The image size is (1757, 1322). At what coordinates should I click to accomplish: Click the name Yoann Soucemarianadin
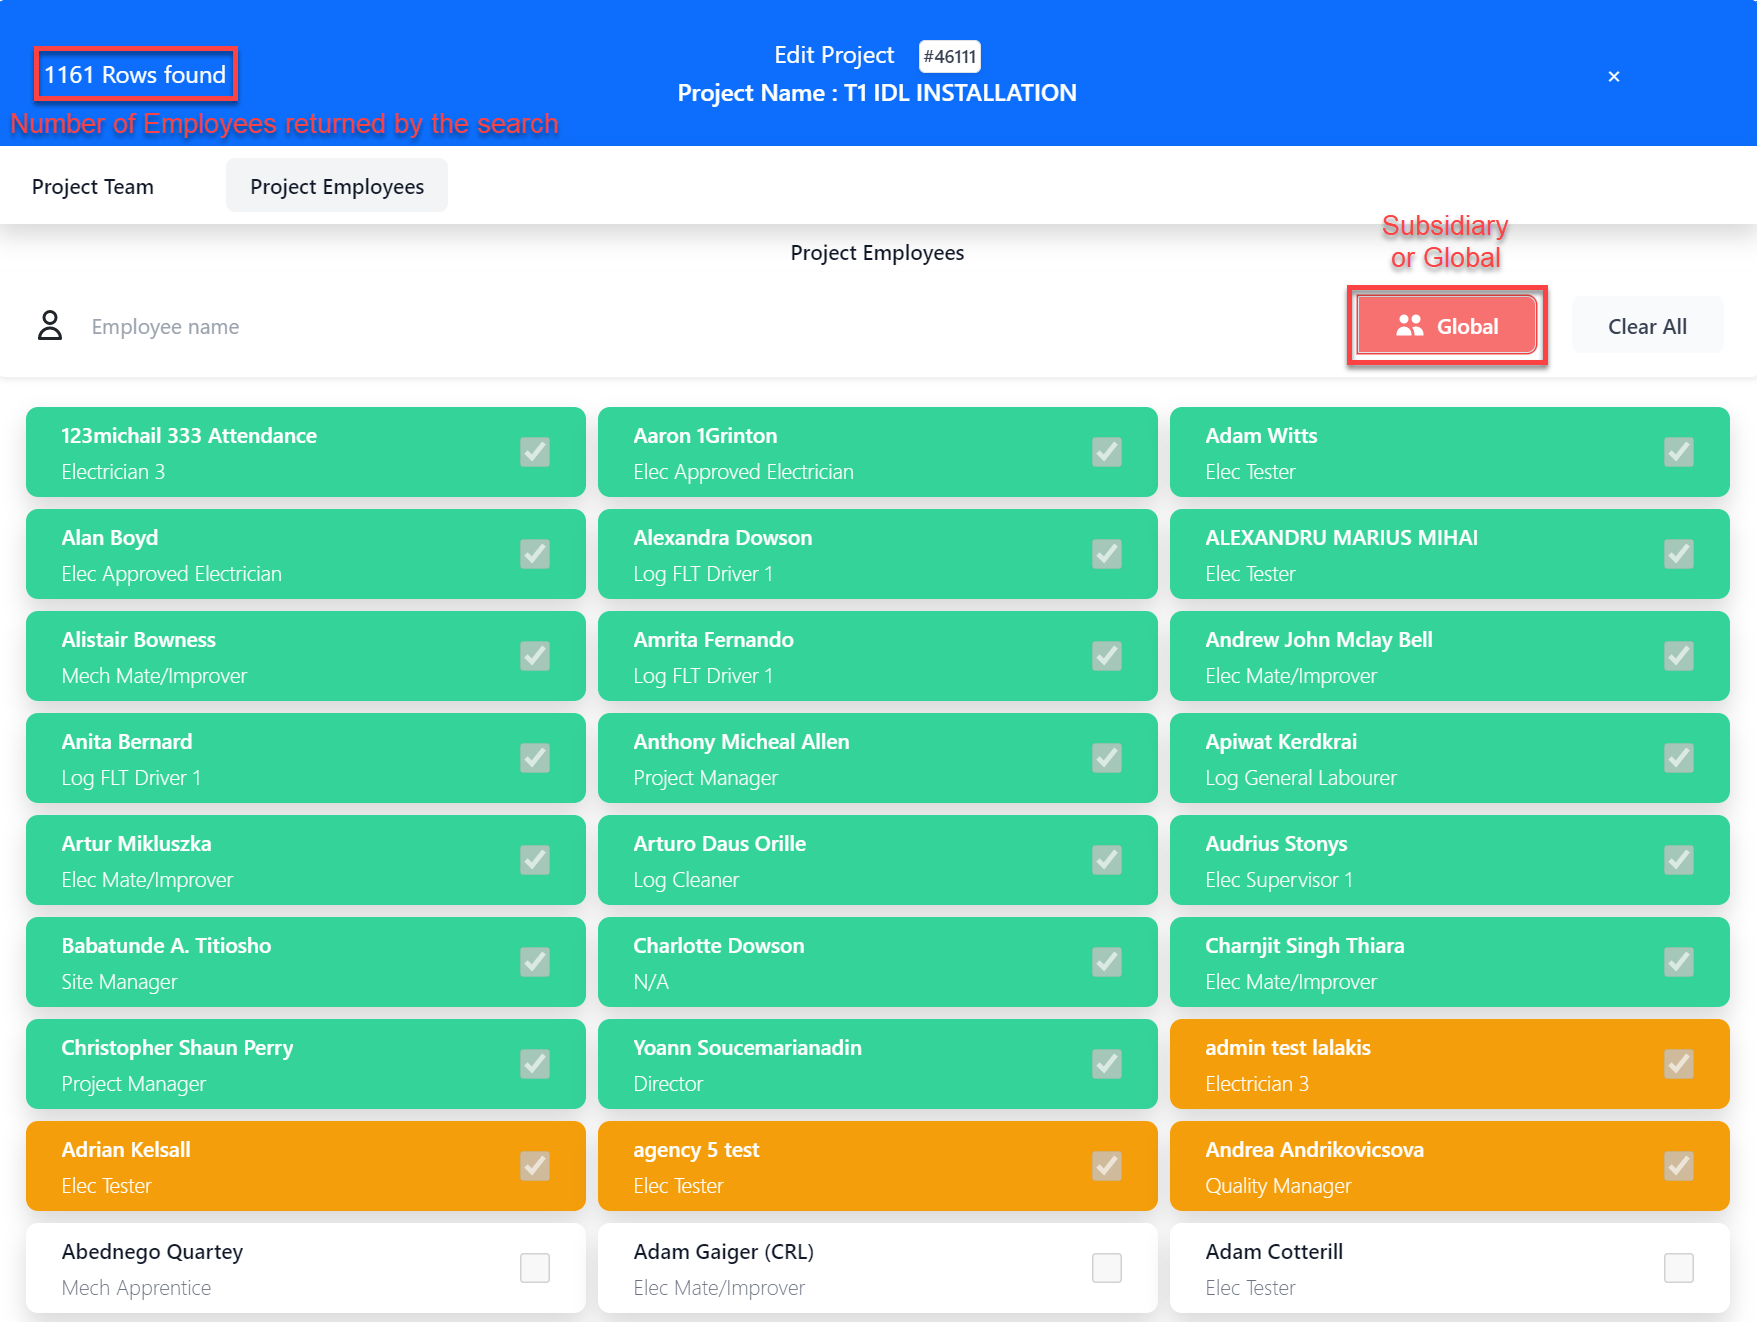click(x=747, y=1048)
